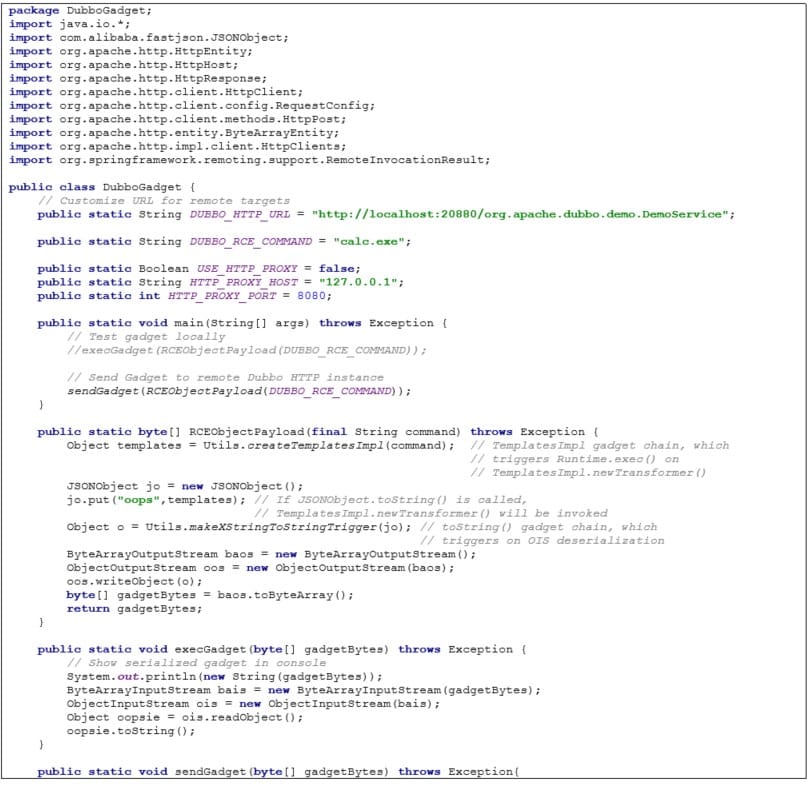Screen dimensions: 808x786
Task: Click 'oopsie.toString();' line
Action: click(x=131, y=731)
